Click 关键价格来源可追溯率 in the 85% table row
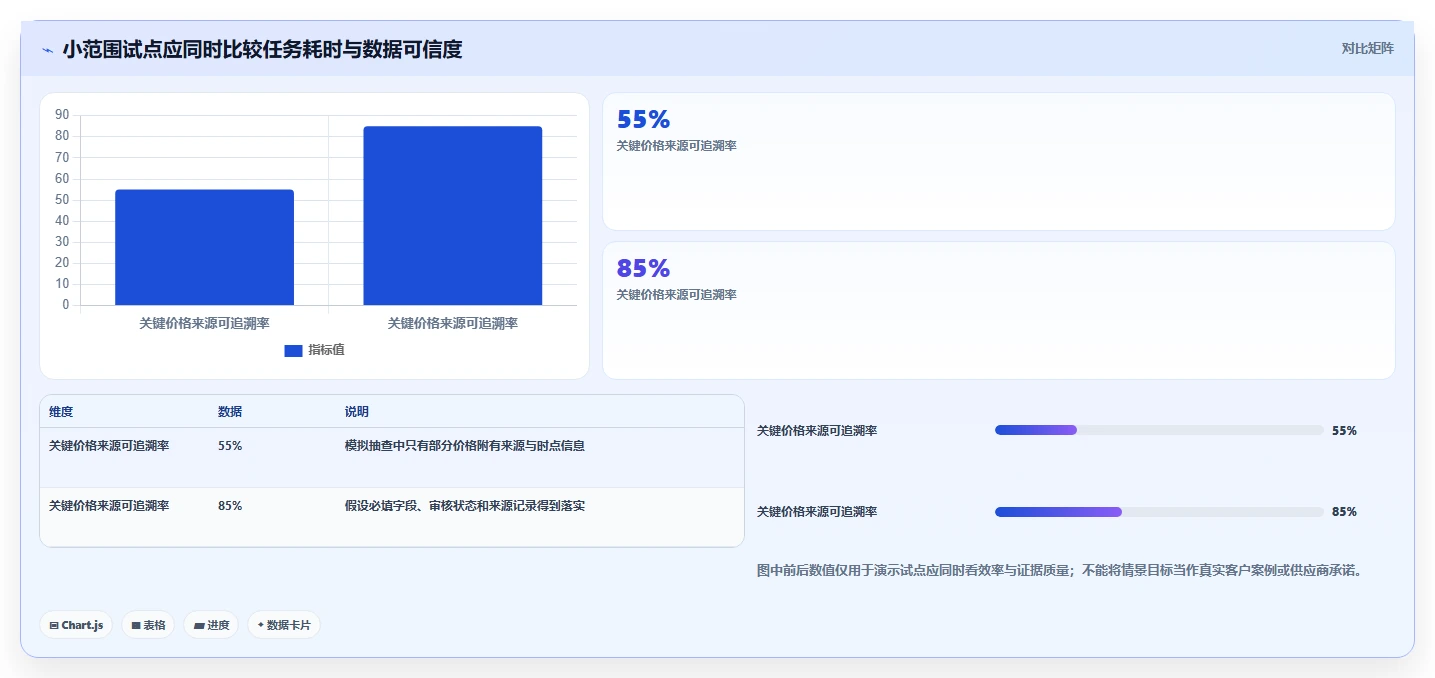Screen dimensions: 1435x678 [109, 506]
